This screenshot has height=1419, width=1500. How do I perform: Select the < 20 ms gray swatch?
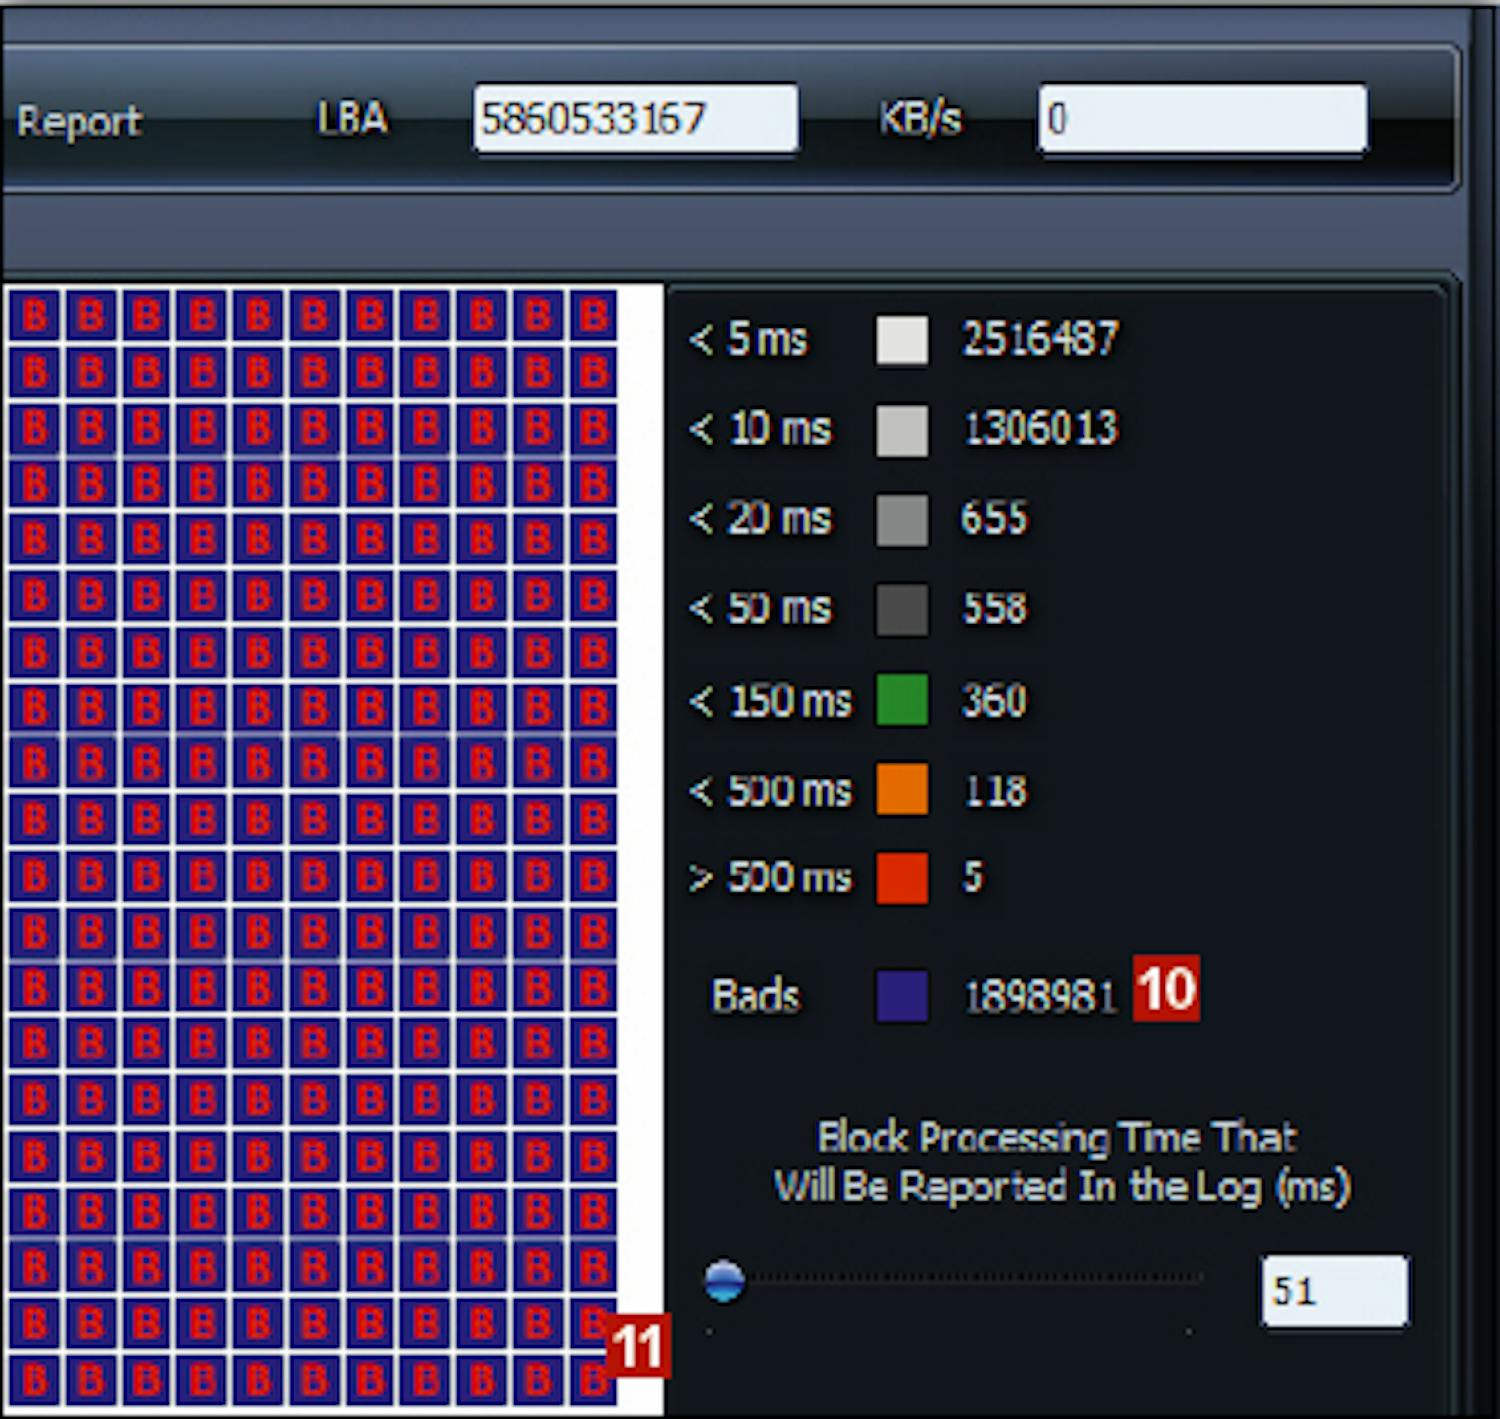(x=901, y=520)
